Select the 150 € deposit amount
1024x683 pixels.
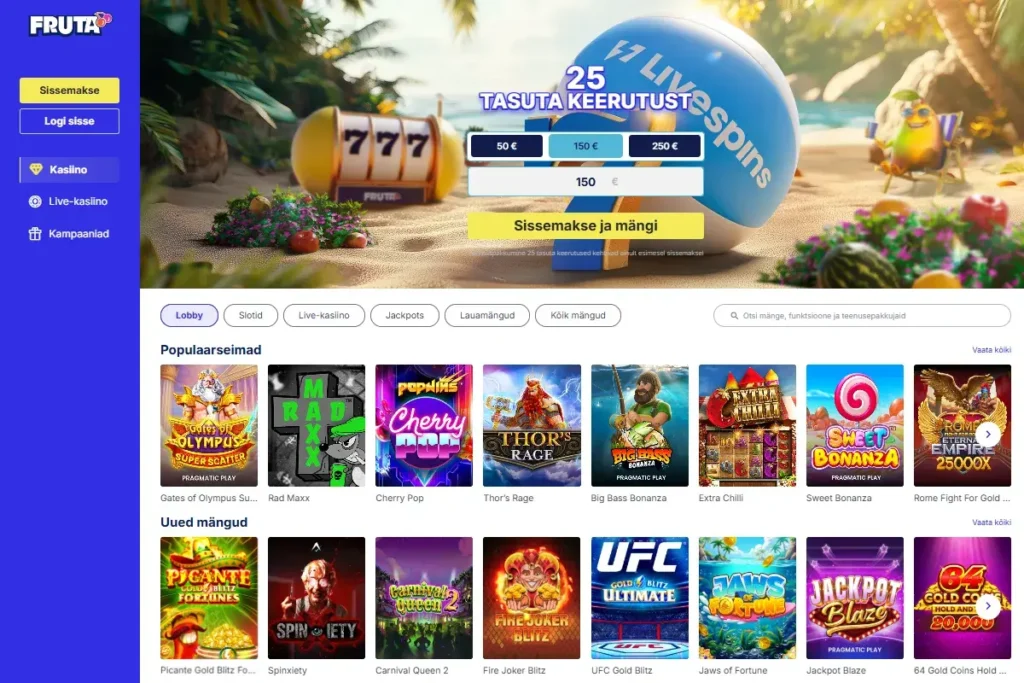586,146
